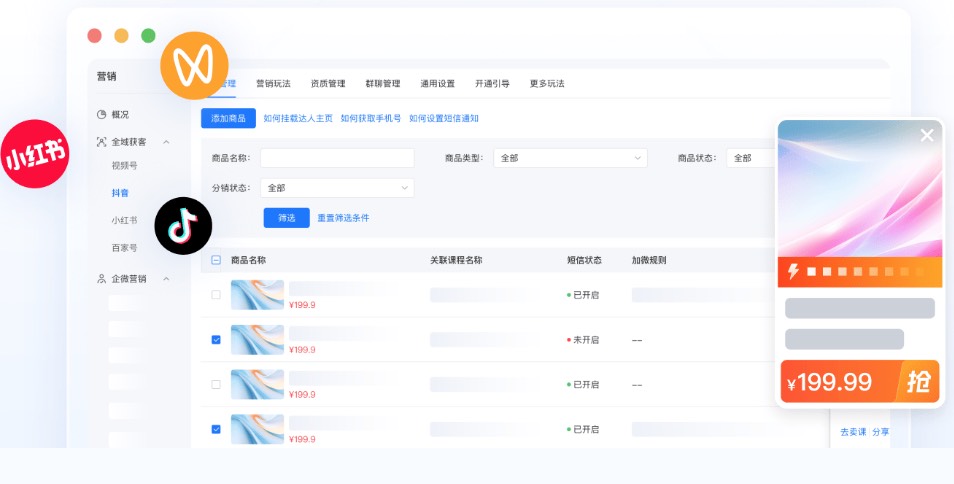
Task: Switch to the 通用设置 tab
Action: pyautogui.click(x=437, y=83)
